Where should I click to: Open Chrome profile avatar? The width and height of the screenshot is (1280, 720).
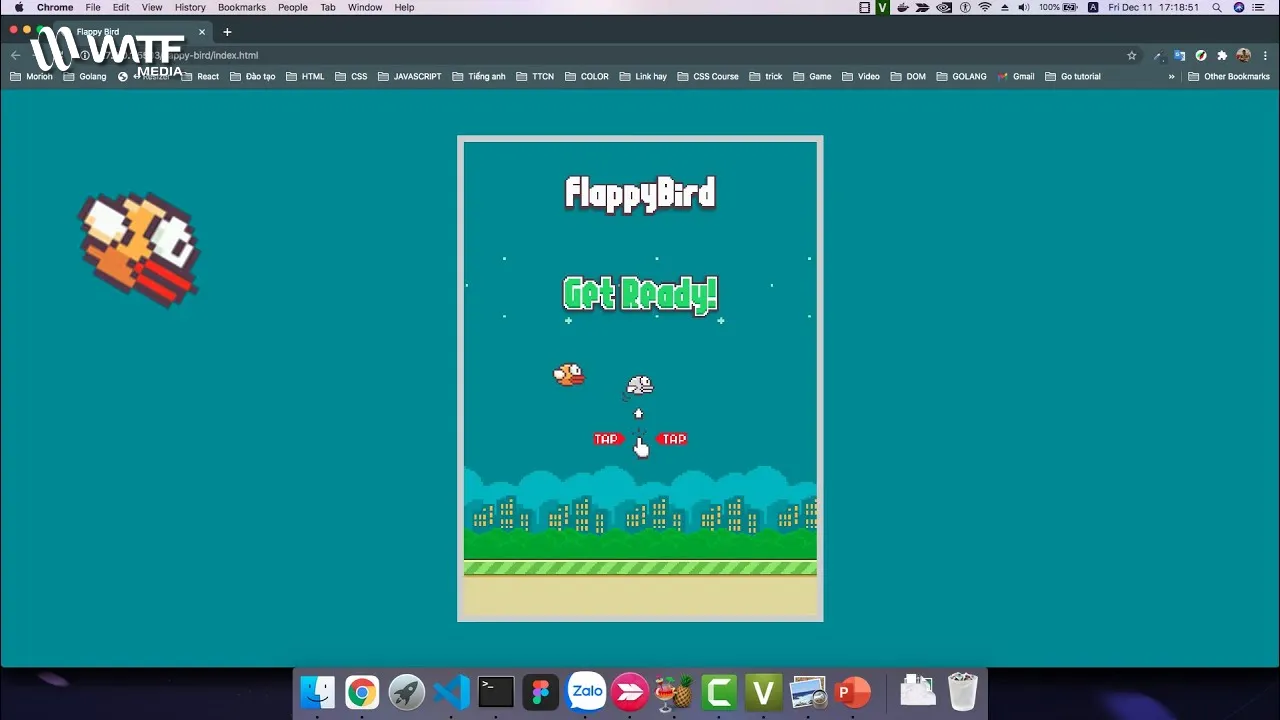click(1244, 56)
